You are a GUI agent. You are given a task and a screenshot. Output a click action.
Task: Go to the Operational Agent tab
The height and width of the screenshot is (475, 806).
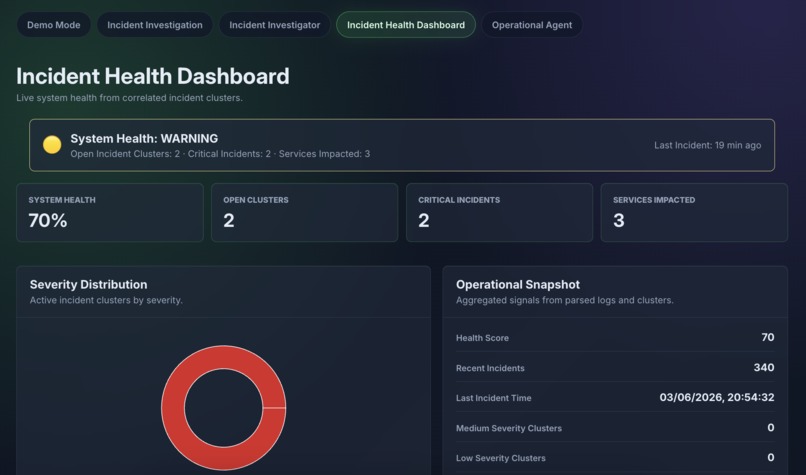click(x=532, y=25)
